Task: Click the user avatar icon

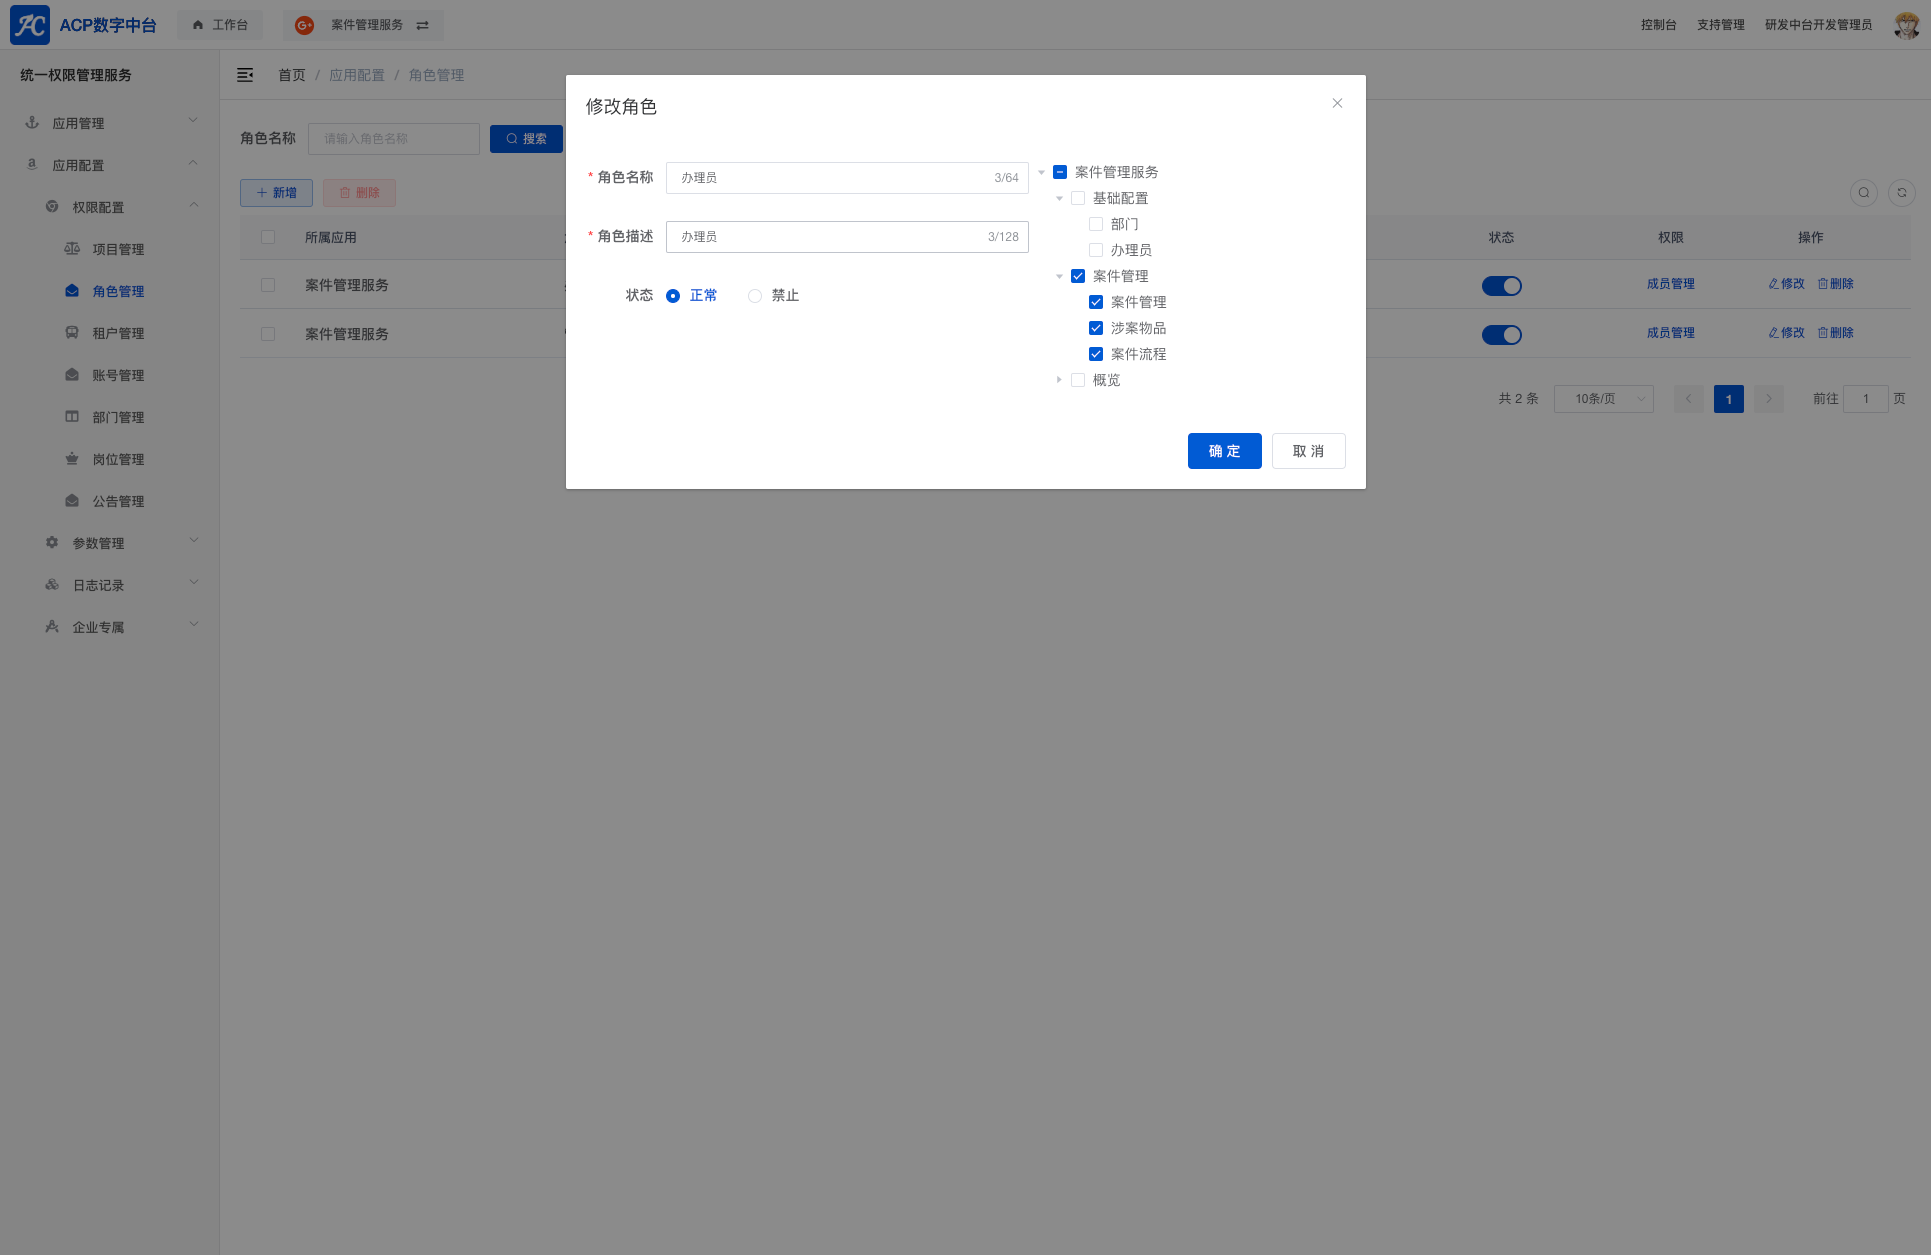Action: pyautogui.click(x=1906, y=25)
